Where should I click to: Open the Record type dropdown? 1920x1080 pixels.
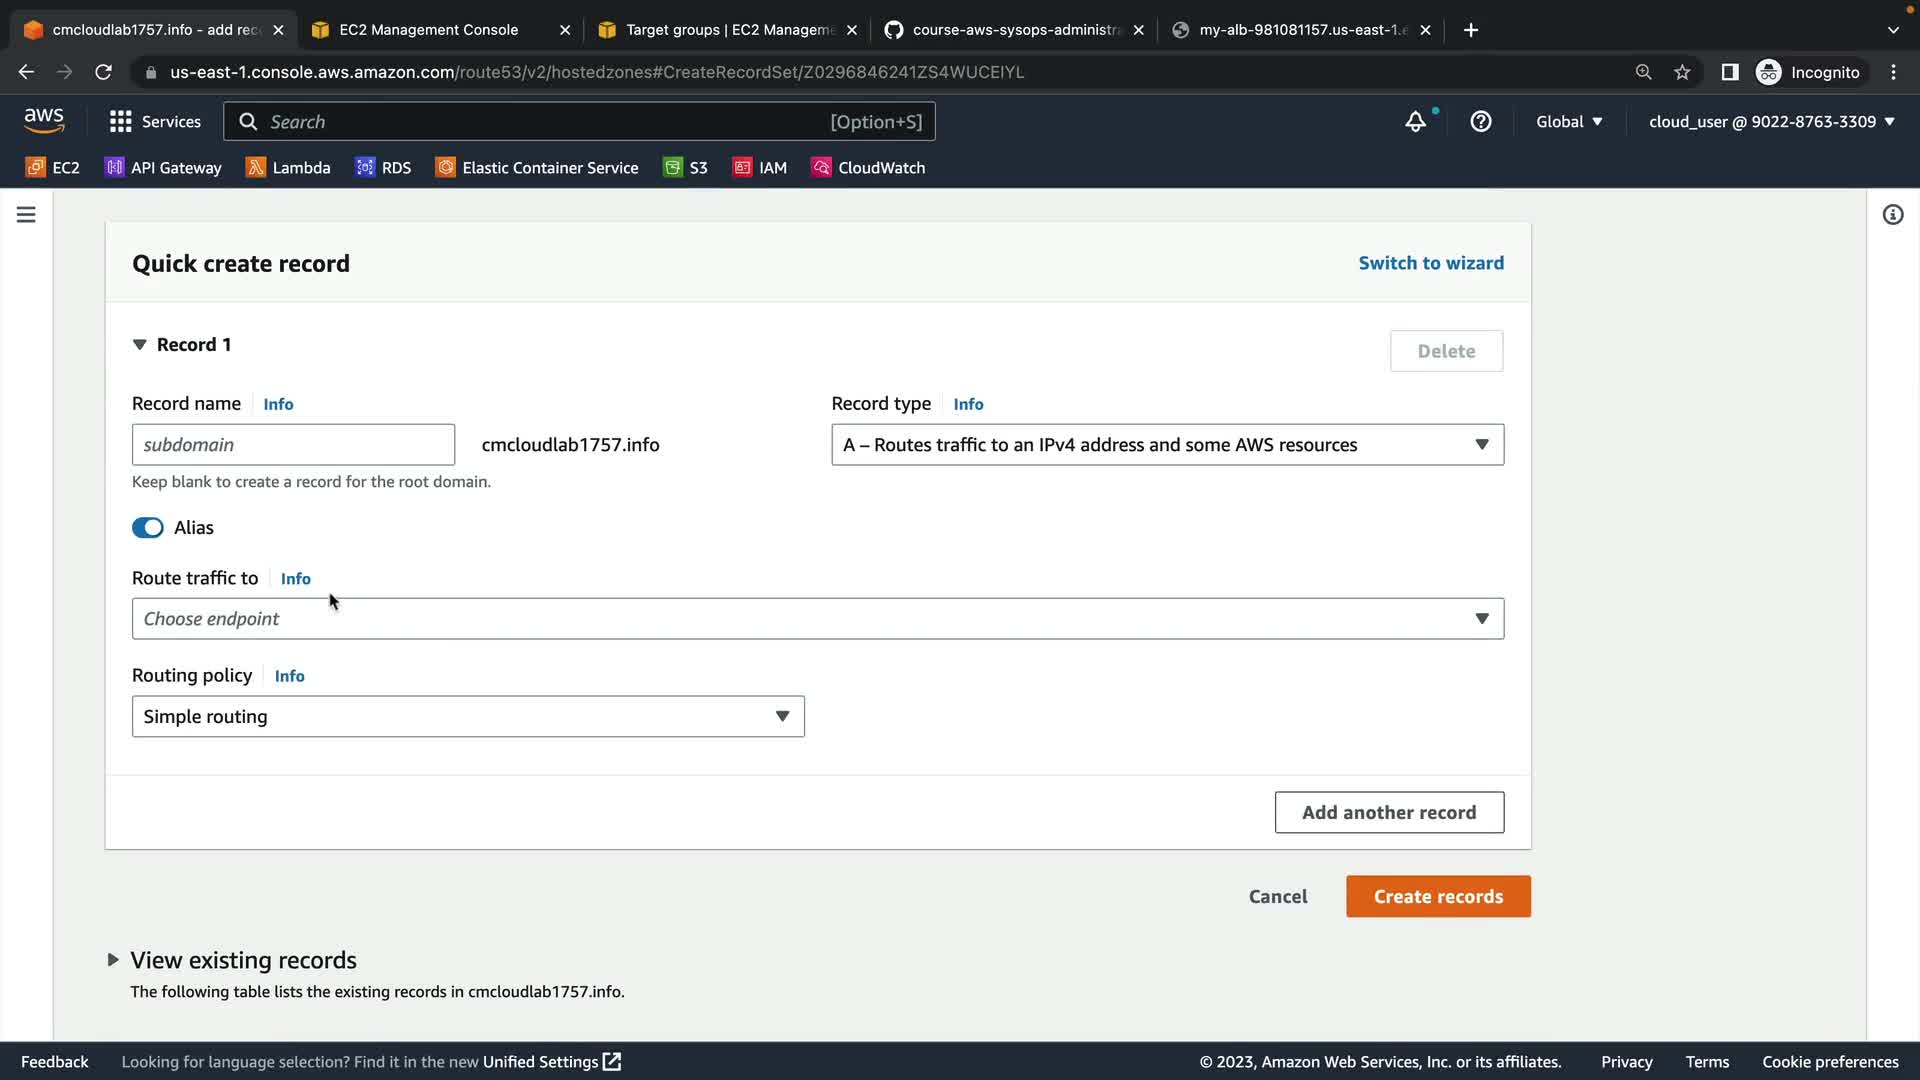click(x=1167, y=445)
